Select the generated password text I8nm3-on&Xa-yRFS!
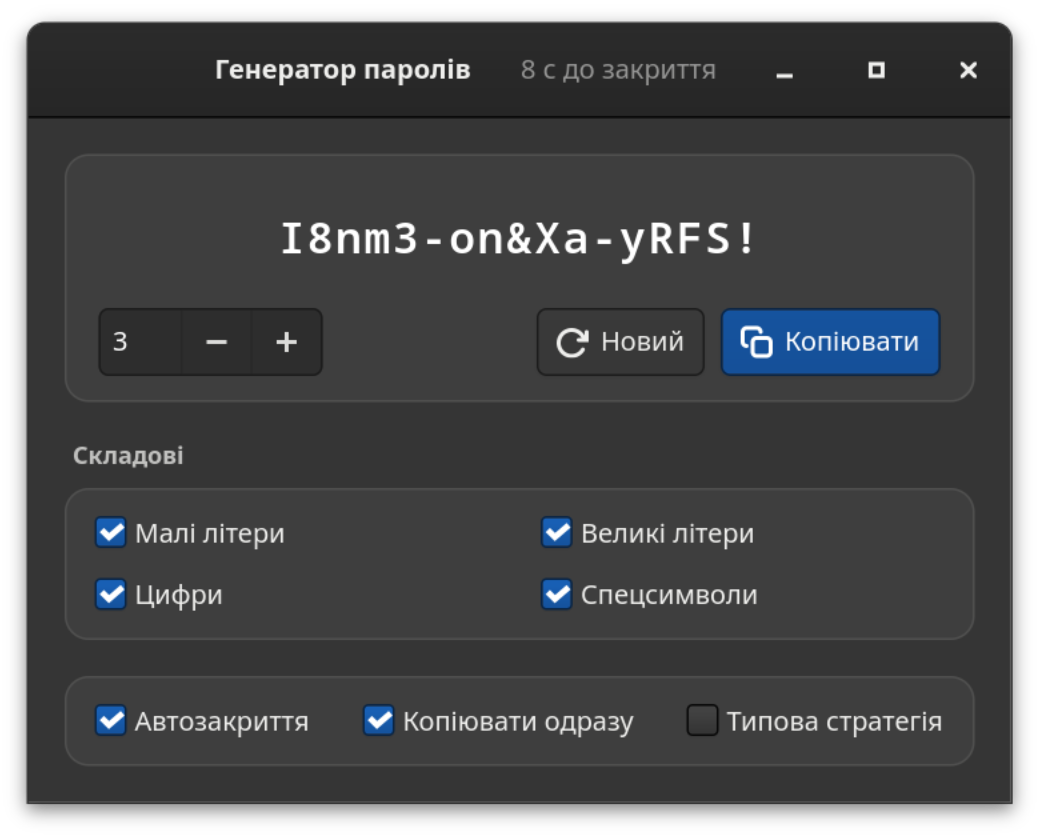1038x836 pixels. tap(518, 238)
